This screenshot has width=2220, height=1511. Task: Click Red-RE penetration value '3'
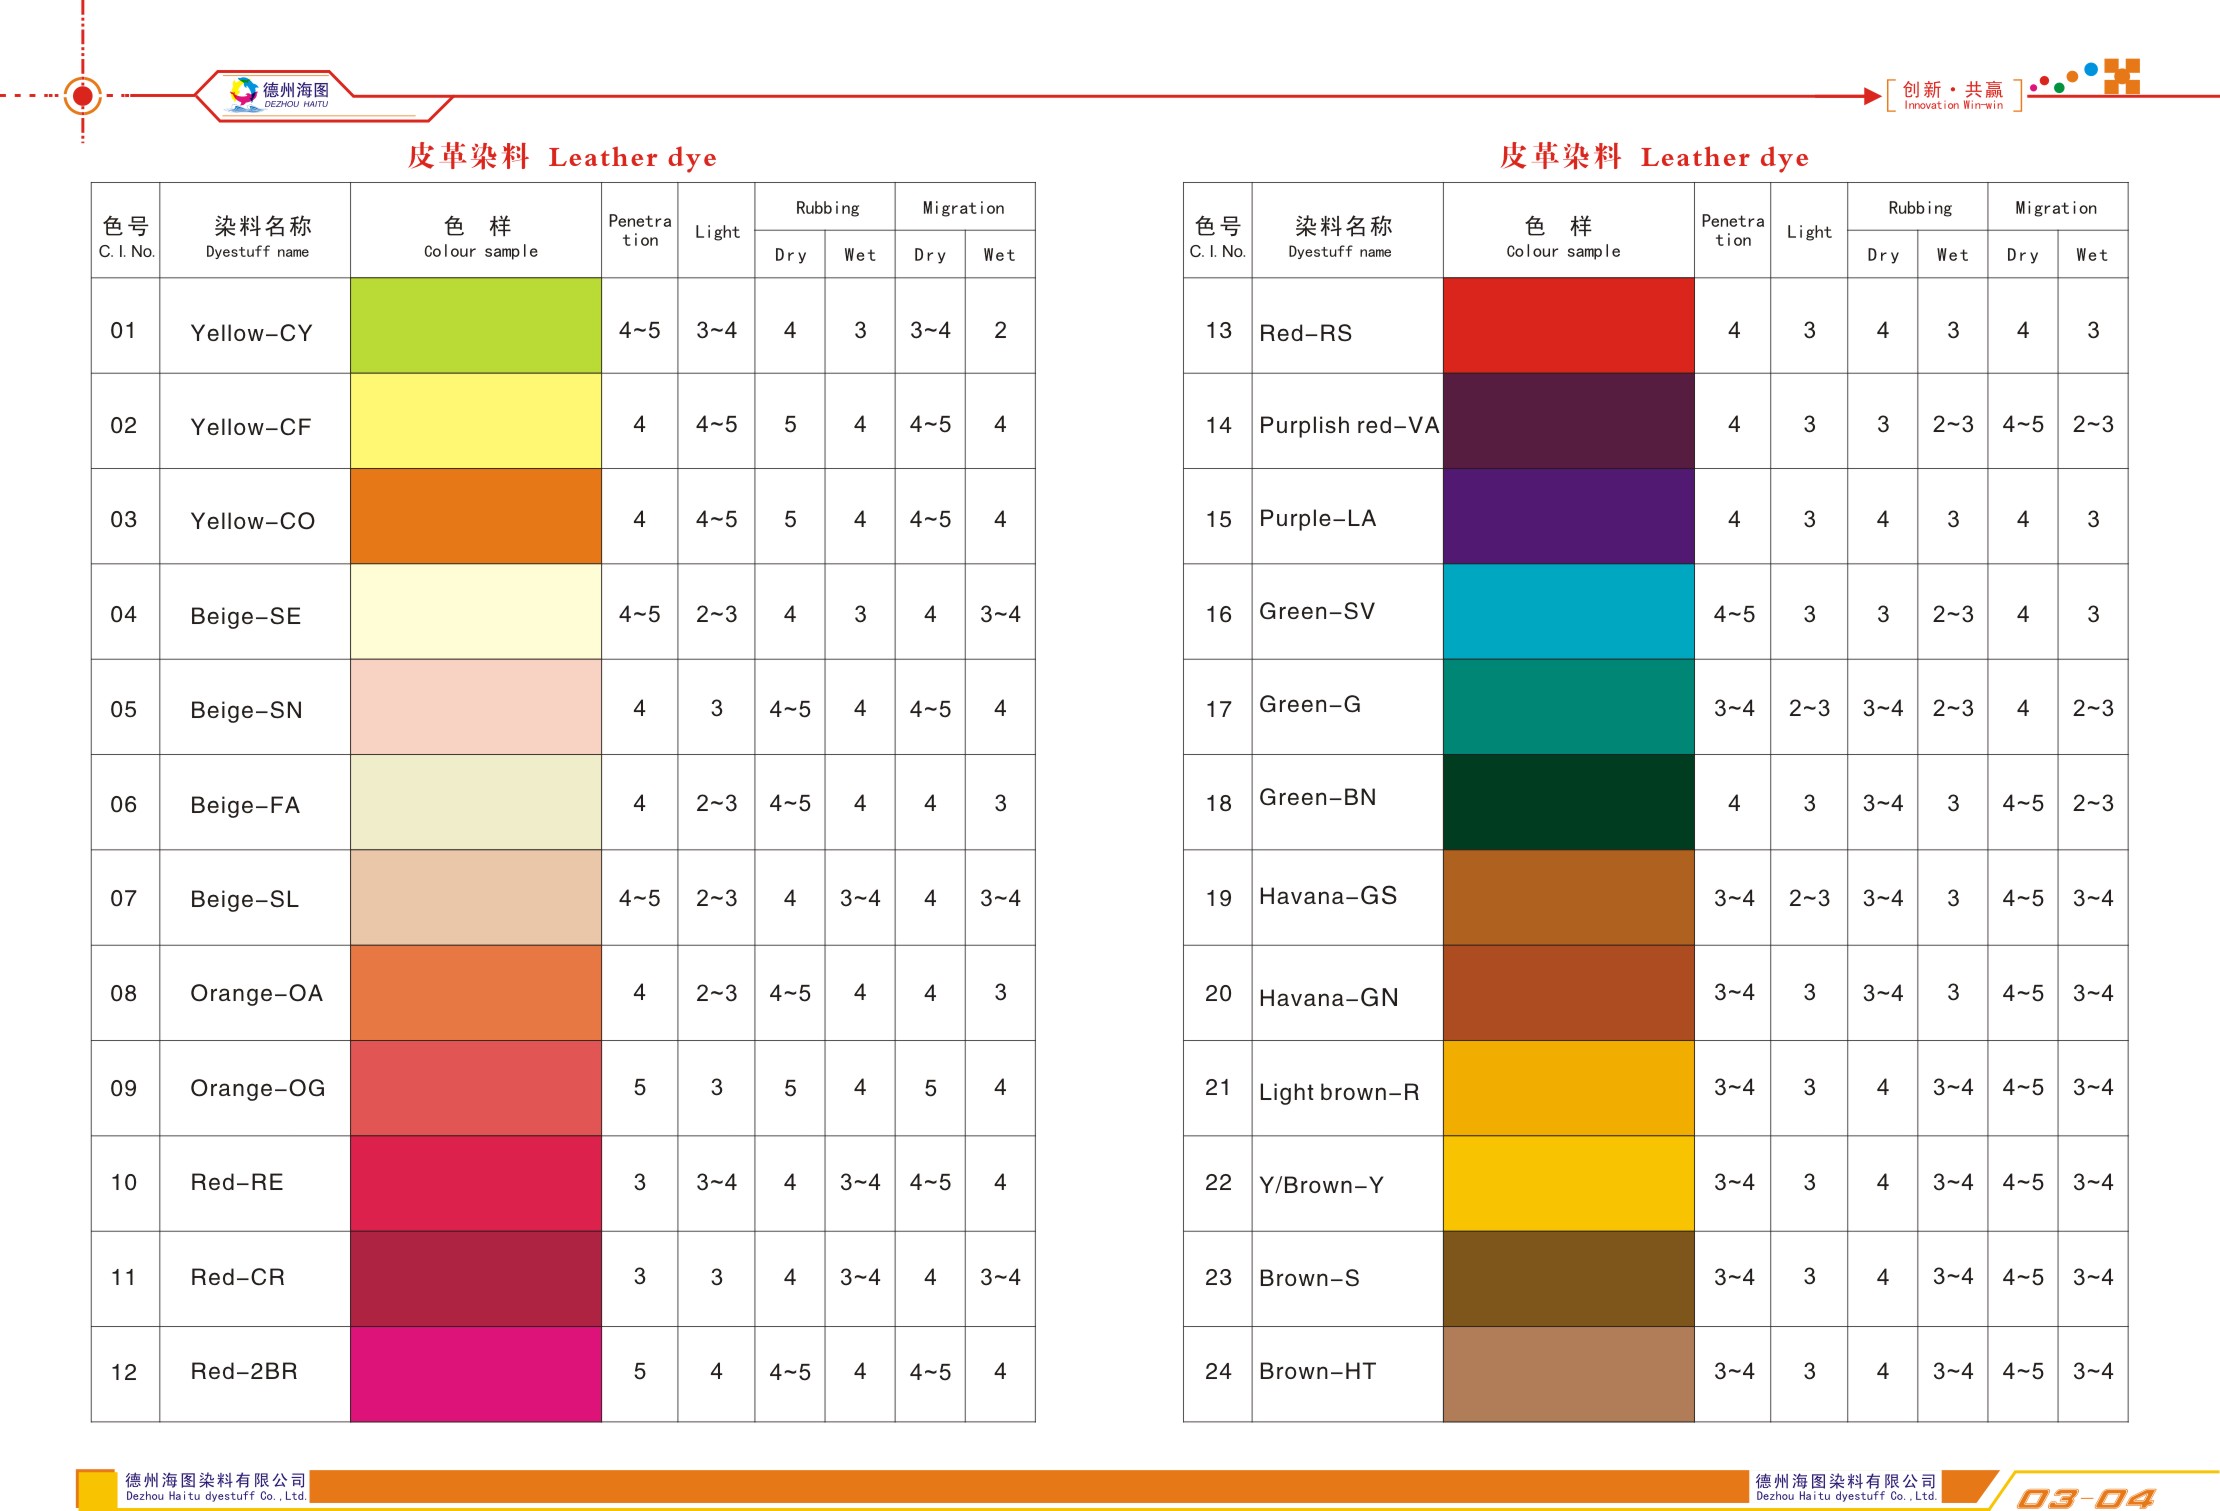pos(639,1182)
